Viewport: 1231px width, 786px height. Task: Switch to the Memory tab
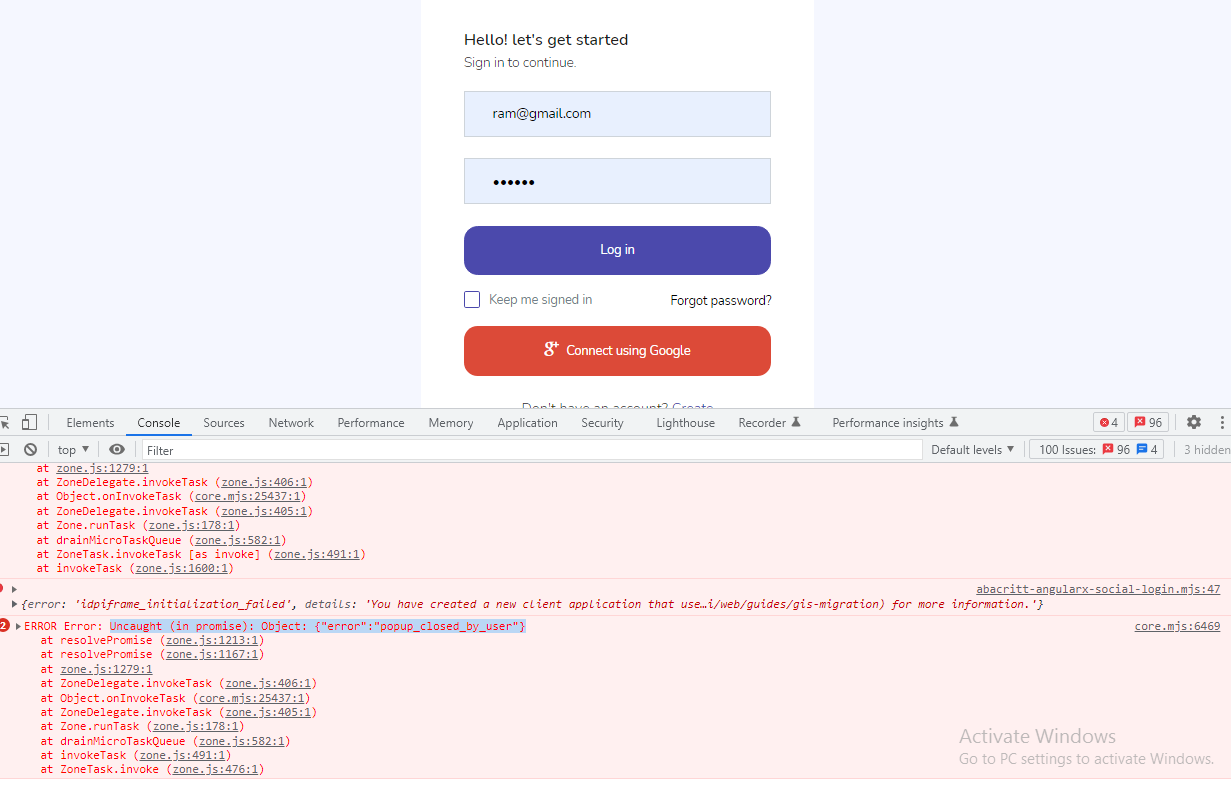click(x=451, y=423)
